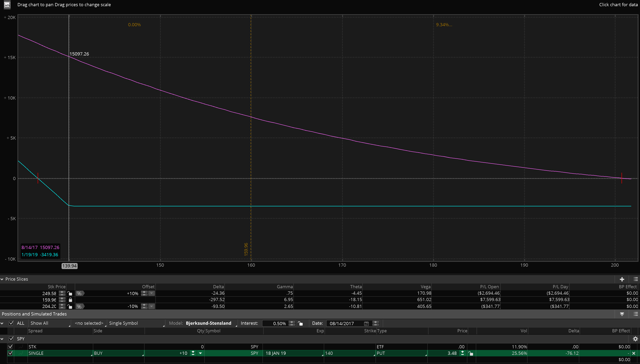The image size is (640, 364).
Task: Unlock the interest rate lock icon
Action: (300, 323)
